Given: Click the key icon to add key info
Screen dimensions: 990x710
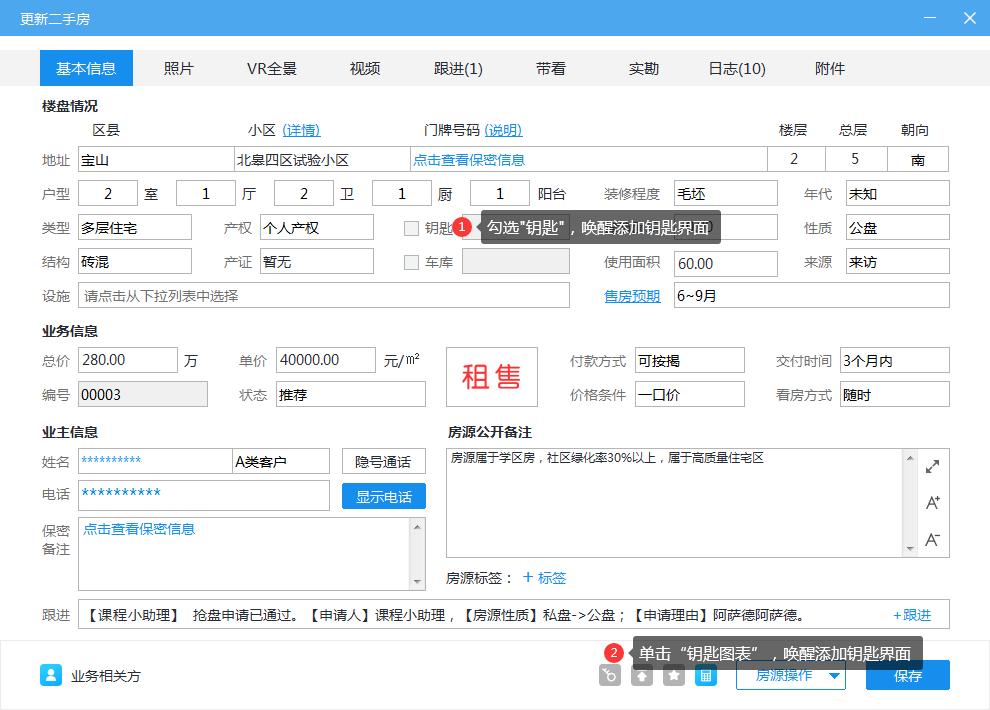Looking at the screenshot, I should click(609, 676).
